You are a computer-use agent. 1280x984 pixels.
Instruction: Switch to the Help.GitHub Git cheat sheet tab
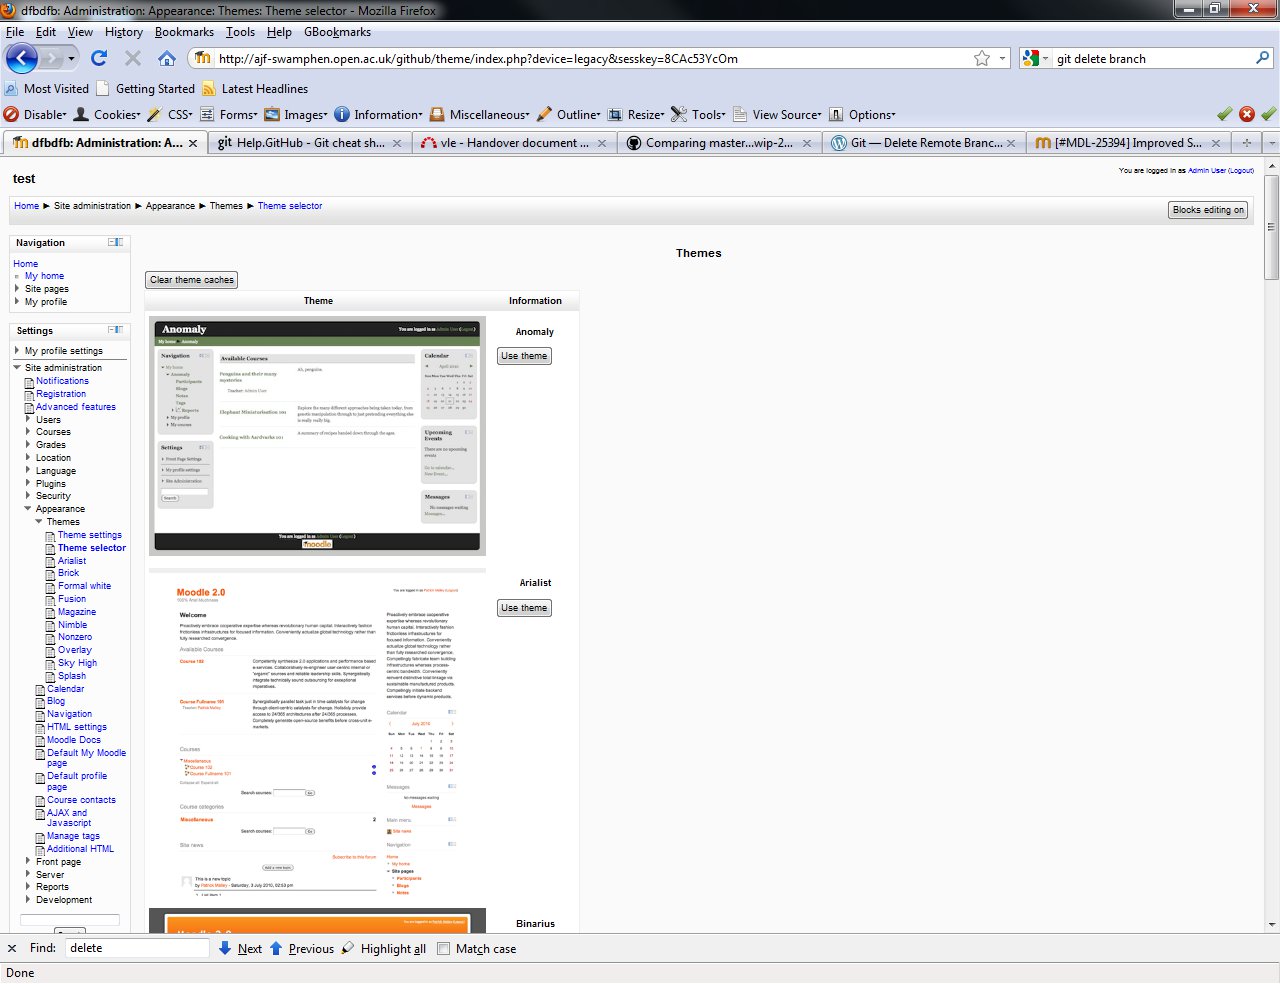pos(309,143)
